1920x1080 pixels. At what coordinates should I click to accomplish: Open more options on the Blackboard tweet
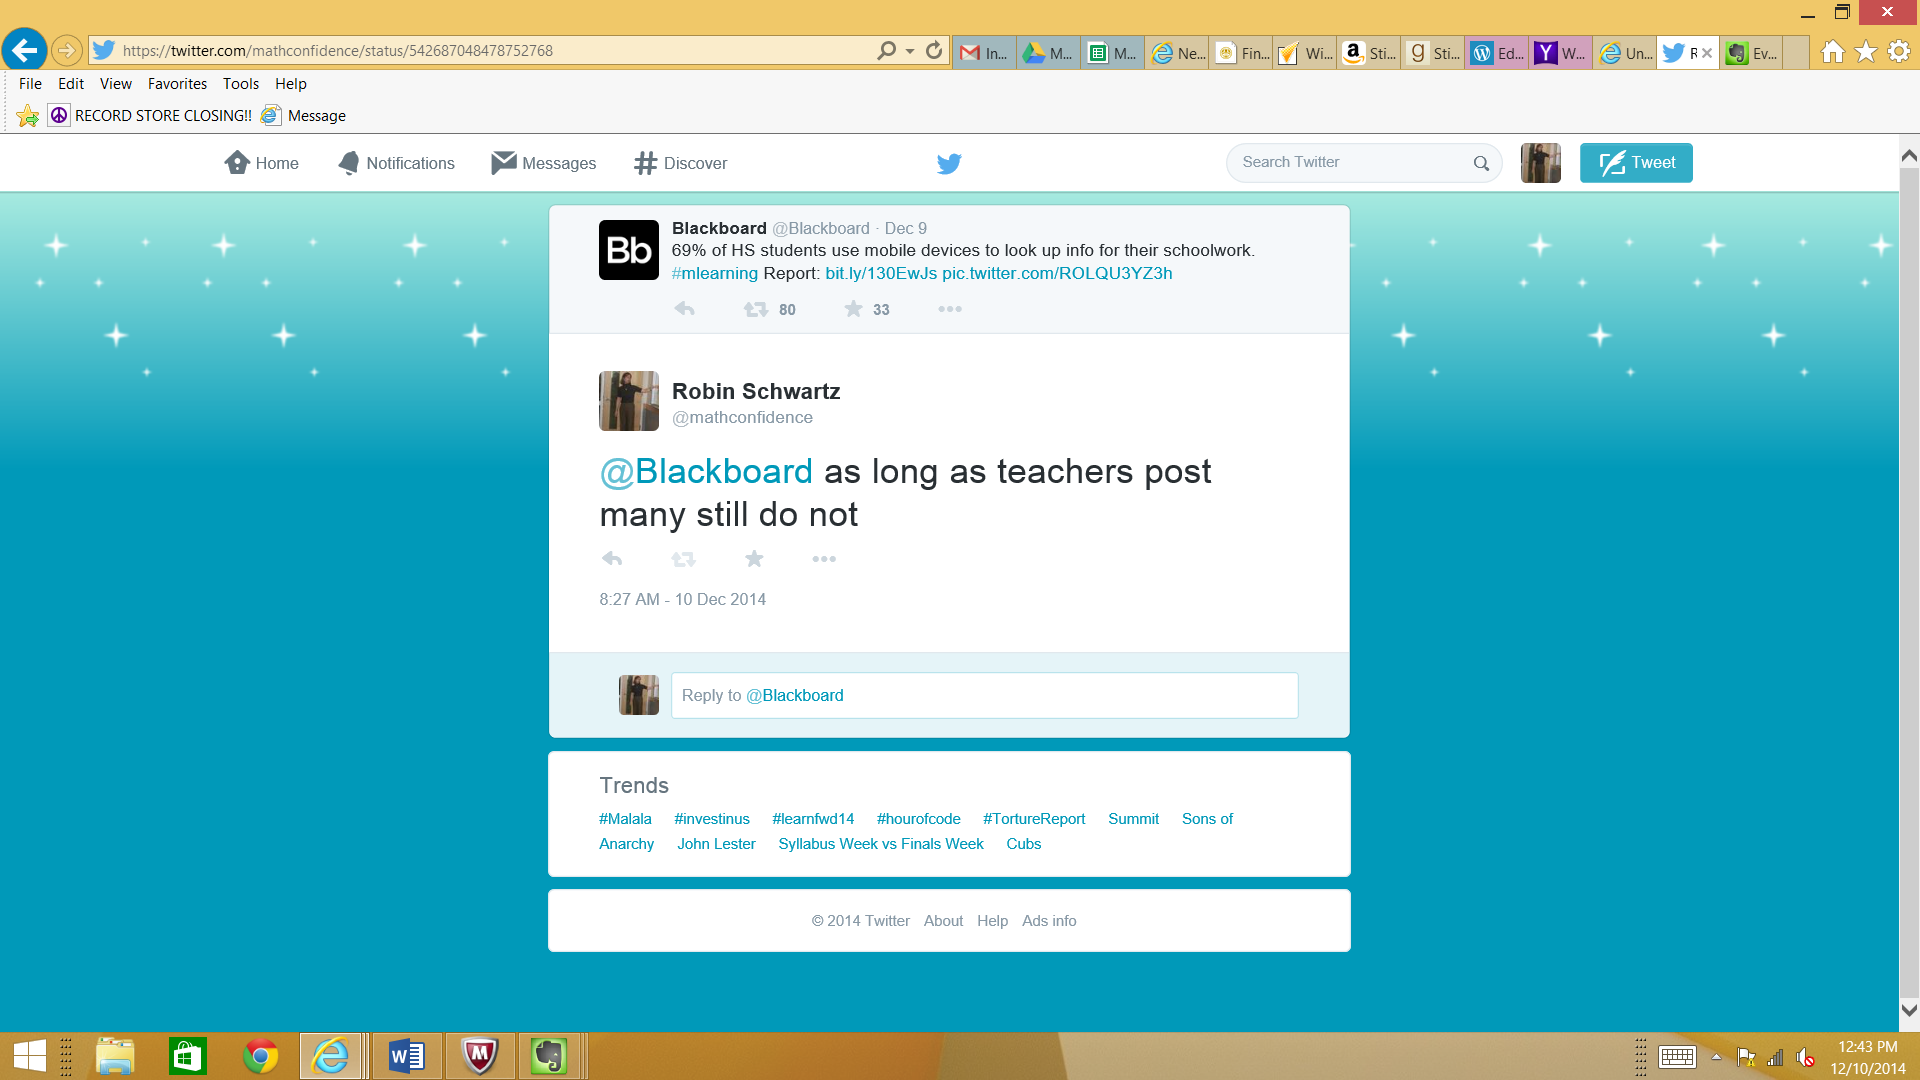point(950,309)
